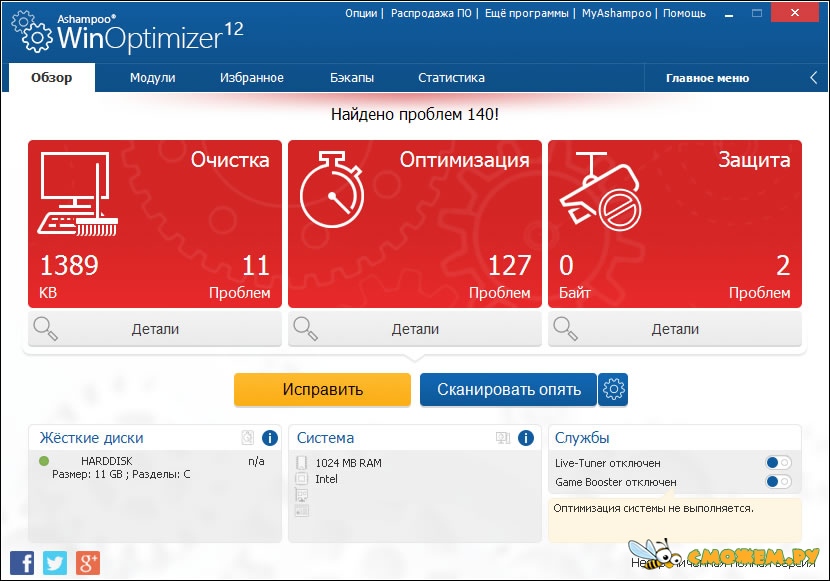Open the Избранное tab
Image resolution: width=830 pixels, height=581 pixels.
pos(252,78)
